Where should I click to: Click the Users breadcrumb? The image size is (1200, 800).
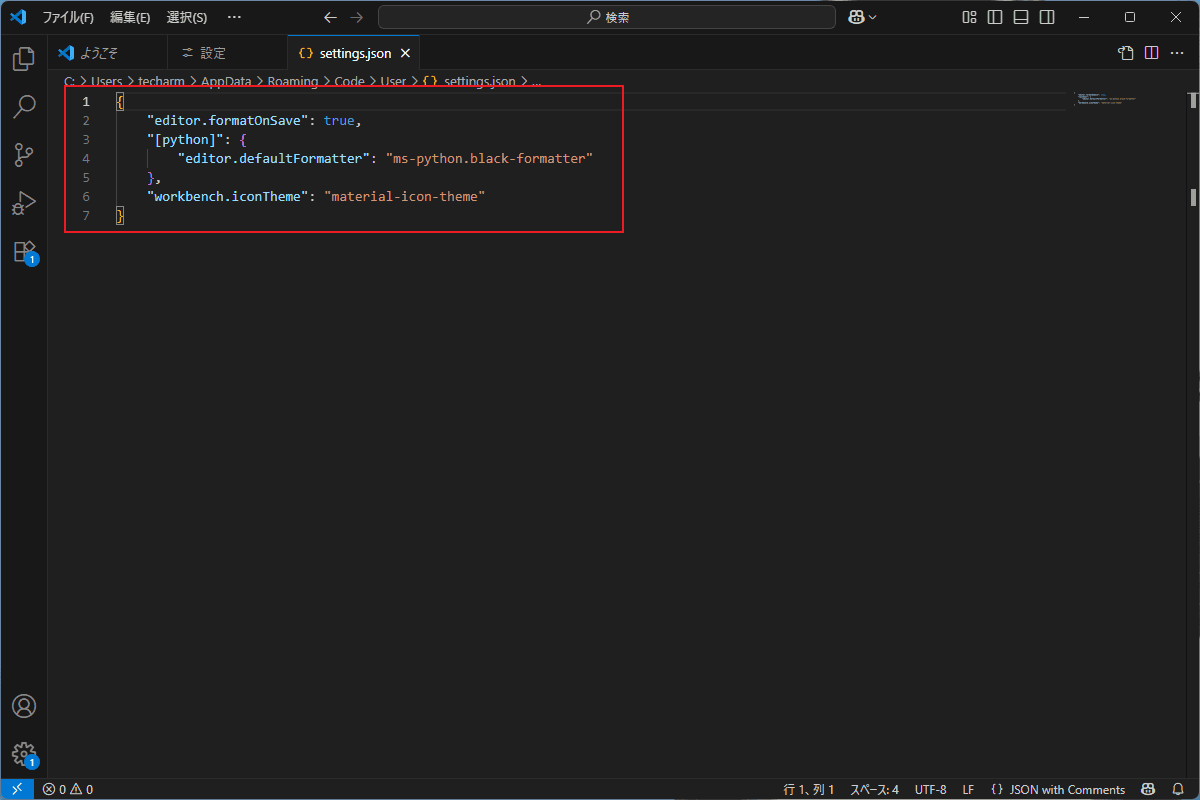coord(107,81)
